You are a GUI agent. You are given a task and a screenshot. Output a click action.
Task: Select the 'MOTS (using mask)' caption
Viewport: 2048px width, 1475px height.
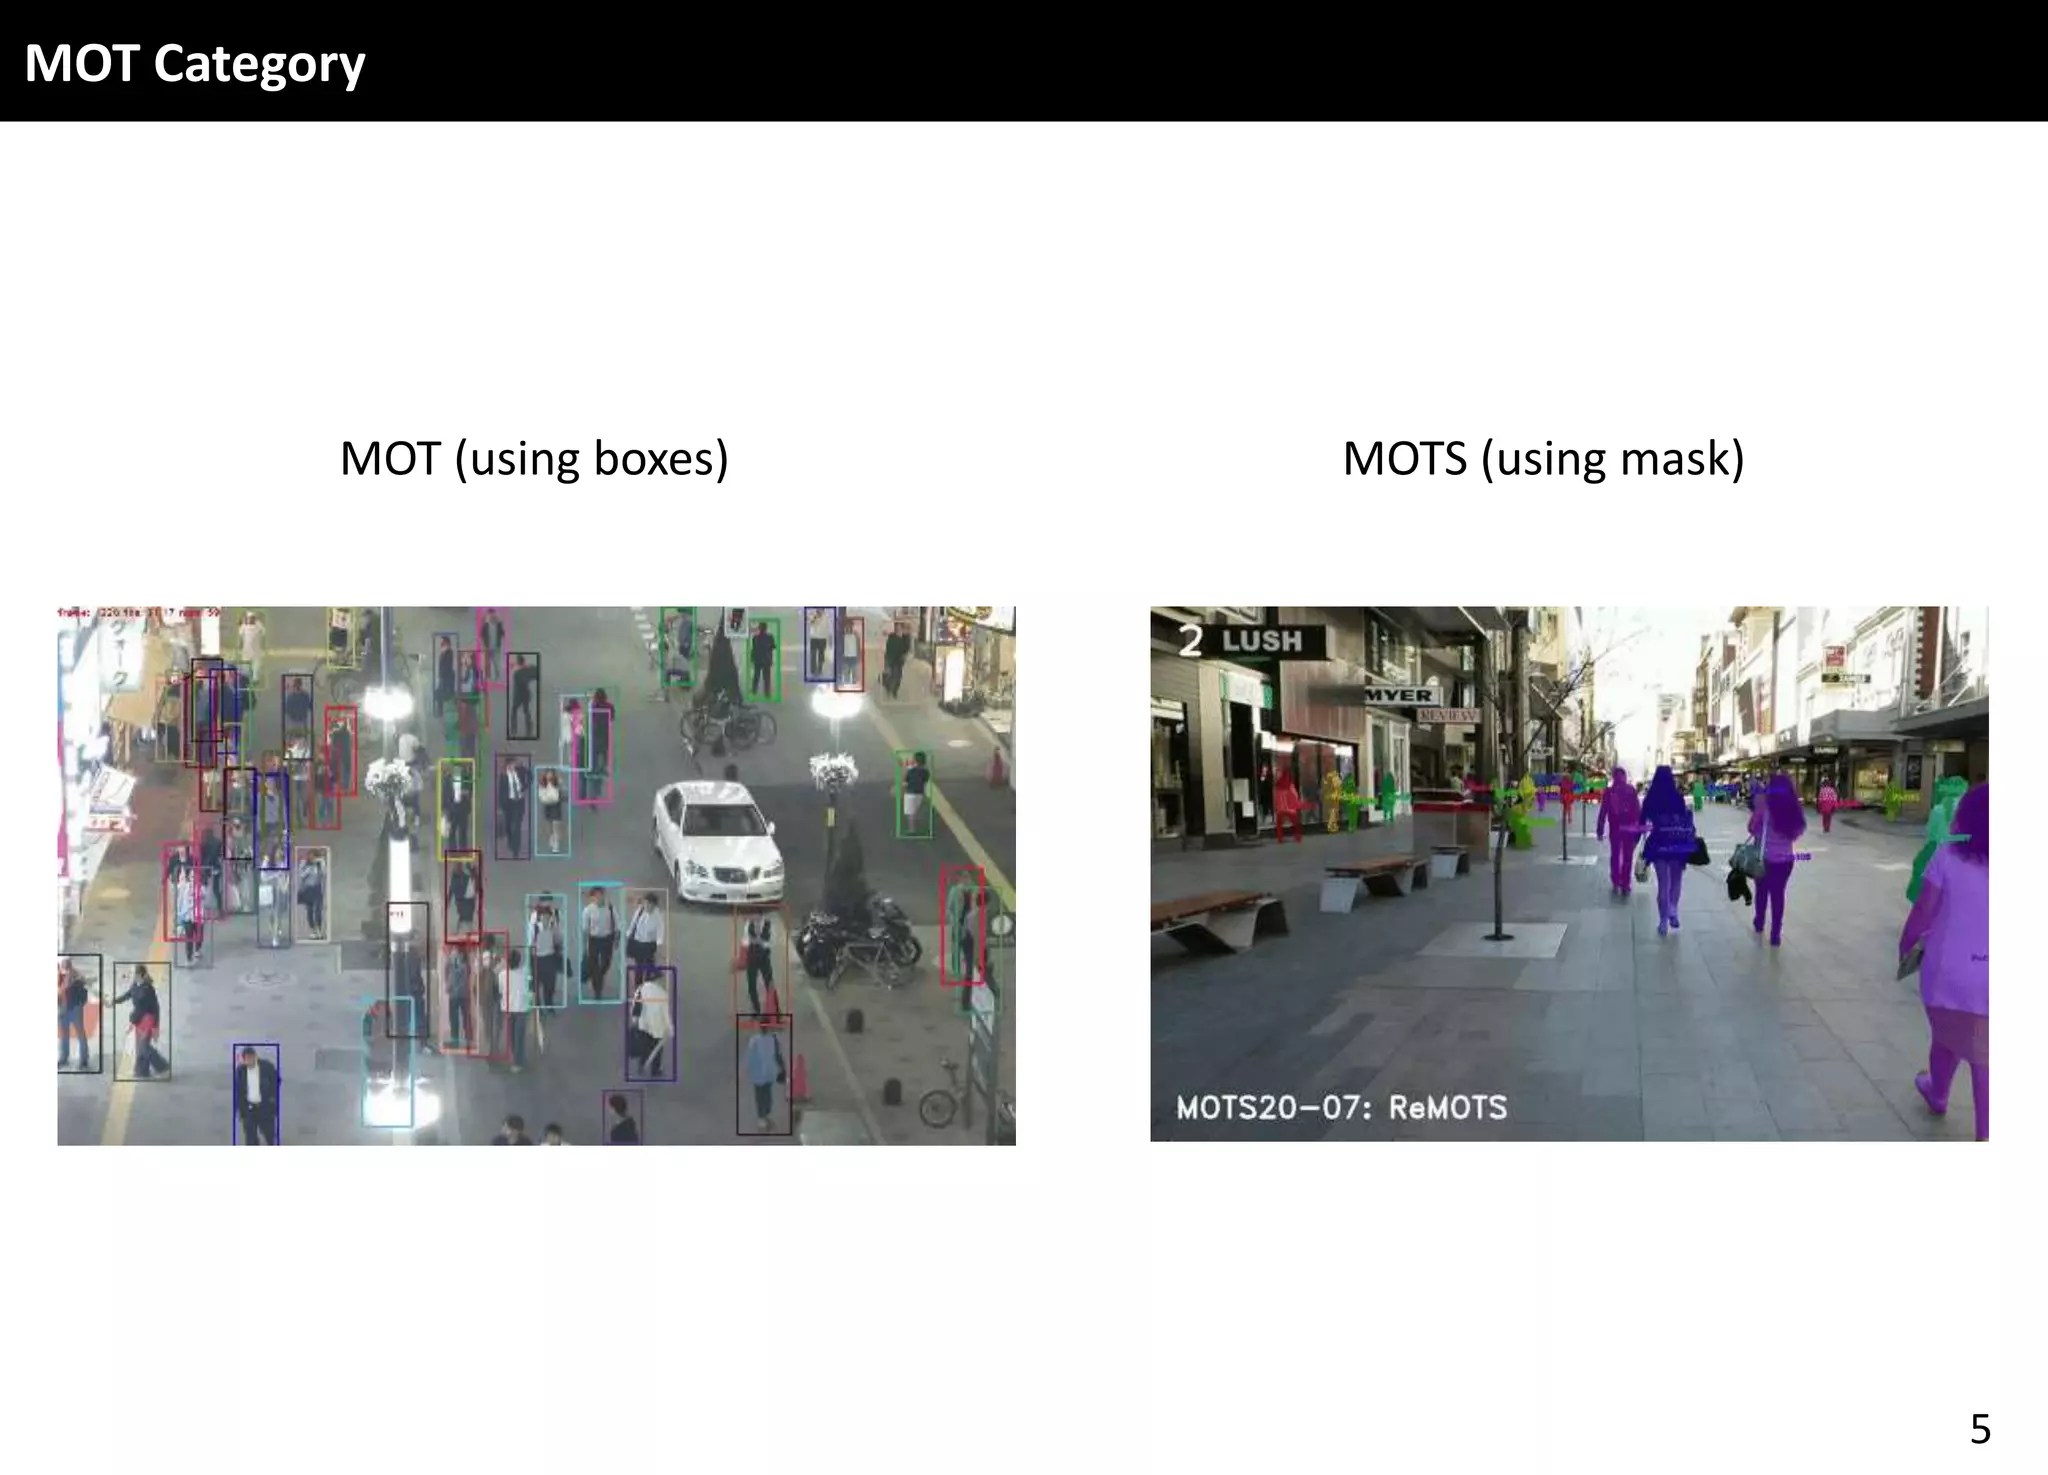1543,459
